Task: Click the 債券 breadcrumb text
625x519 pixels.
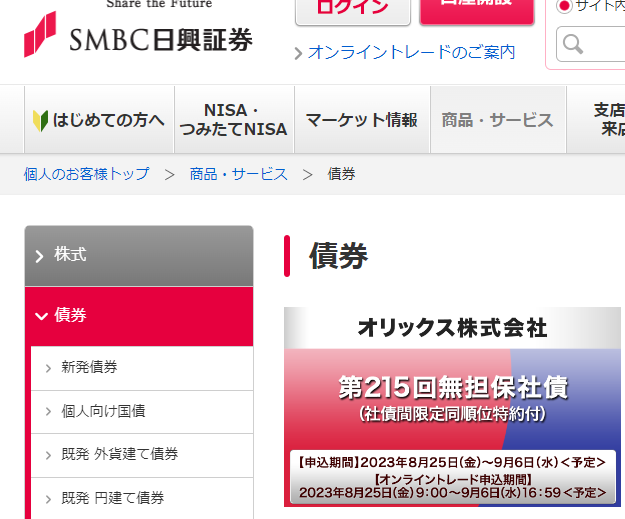Action: pos(341,174)
